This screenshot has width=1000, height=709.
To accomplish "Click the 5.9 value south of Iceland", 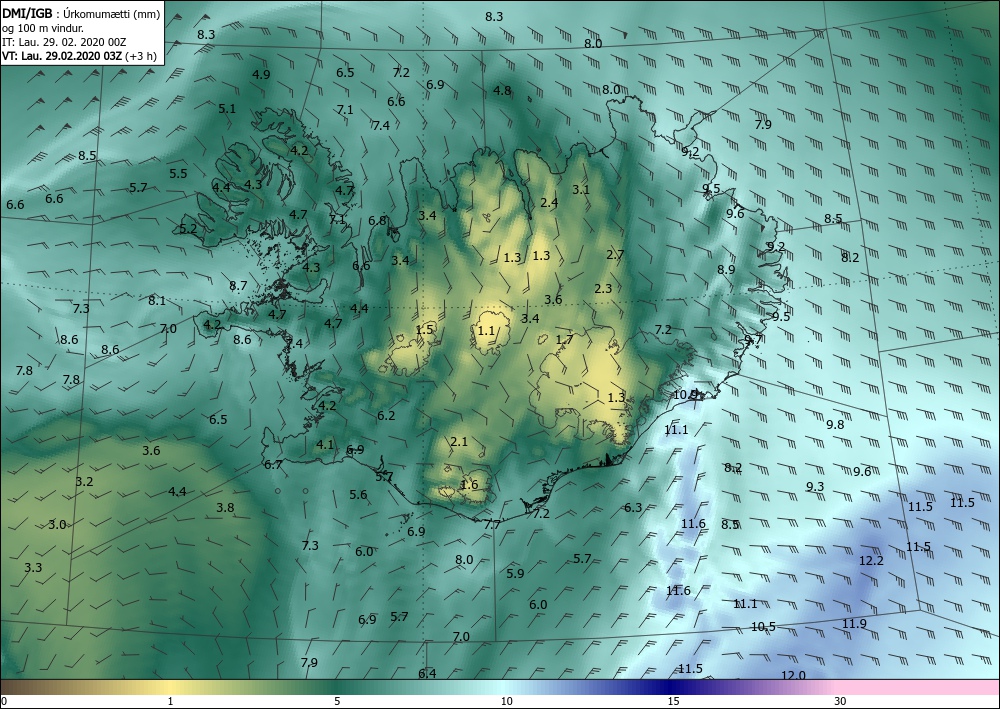I will [x=515, y=573].
